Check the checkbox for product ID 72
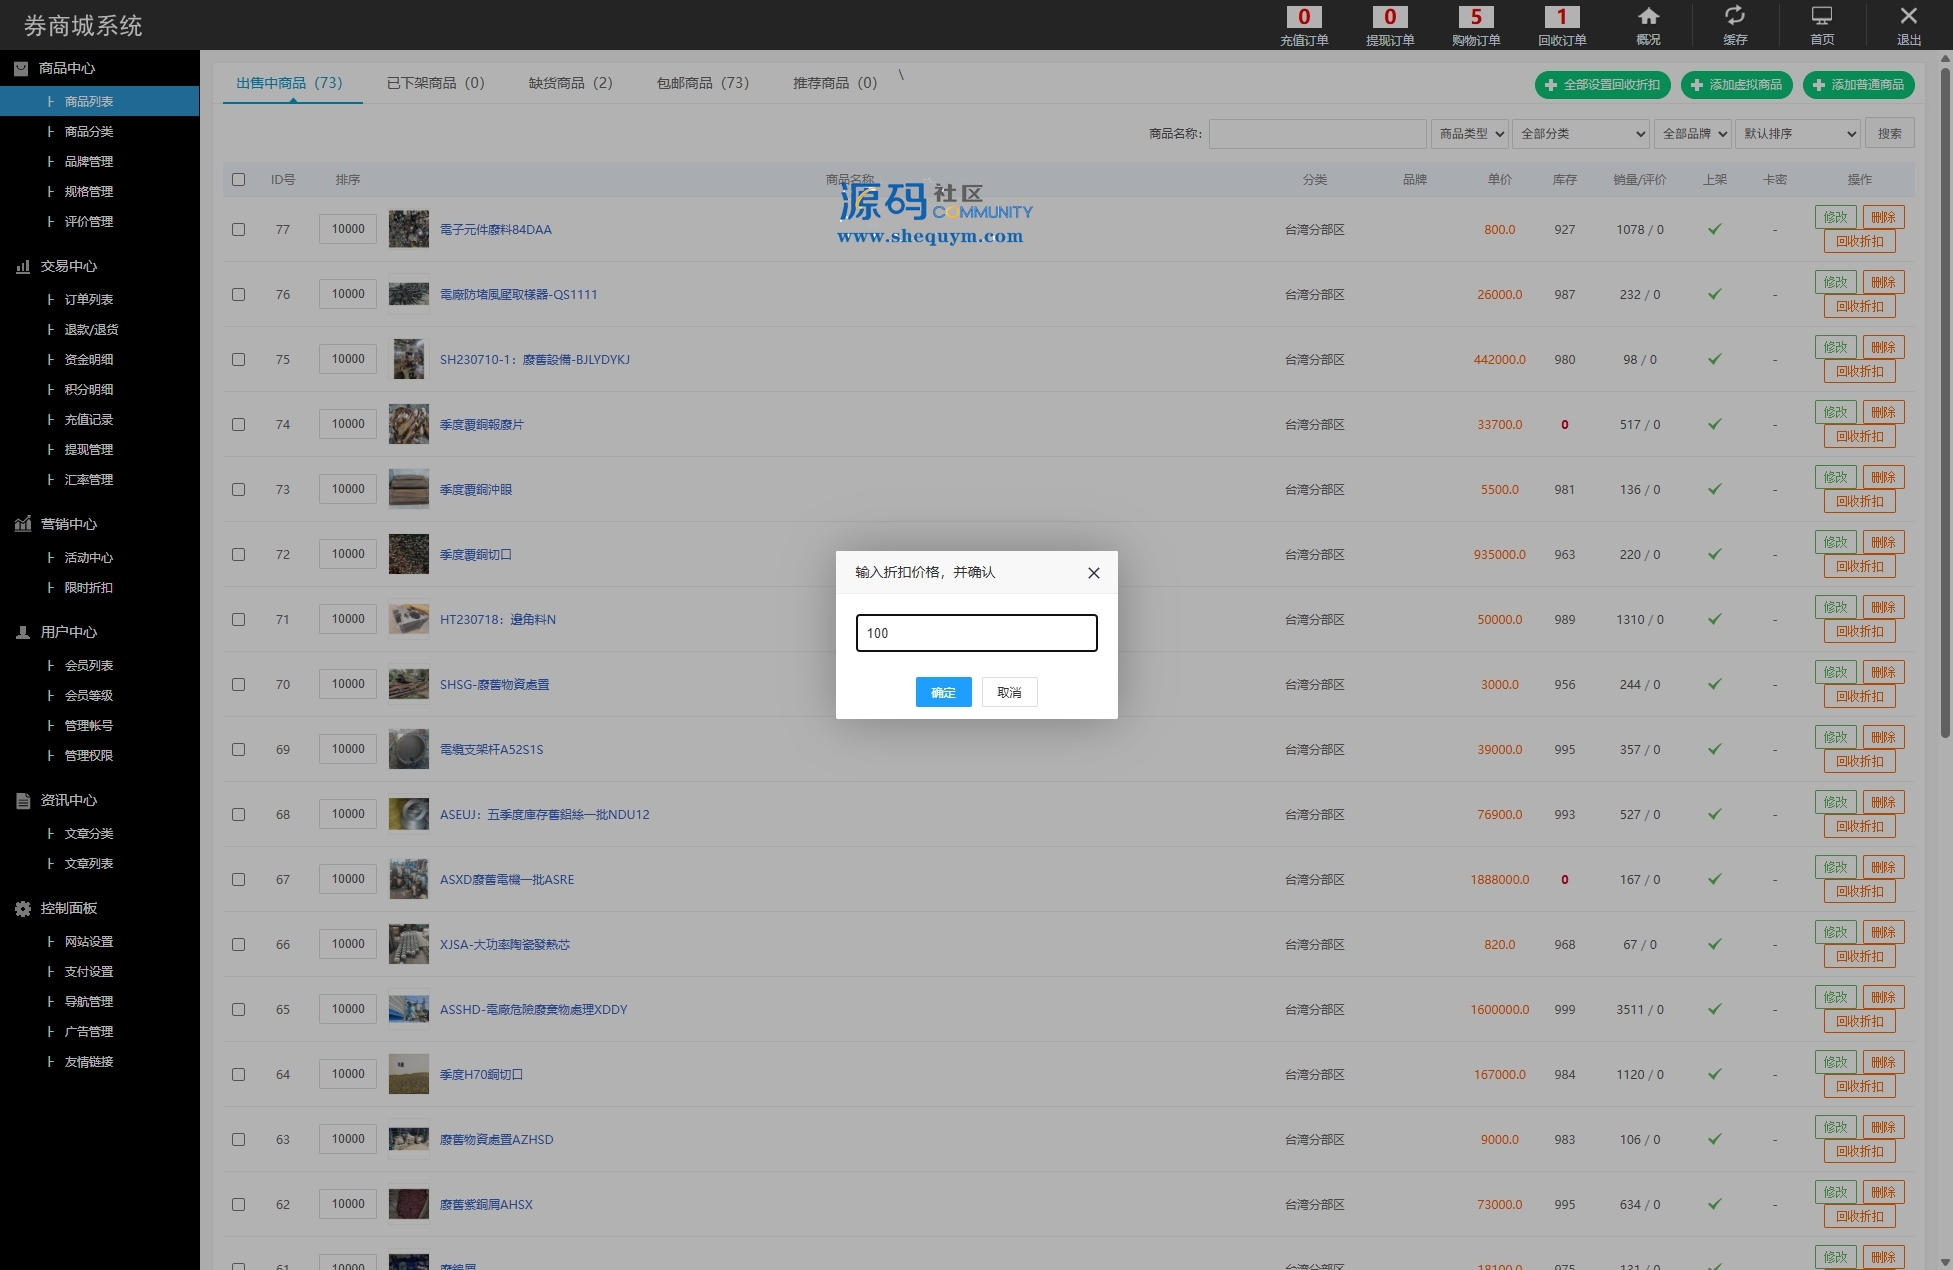This screenshot has width=1953, height=1270. (x=238, y=554)
